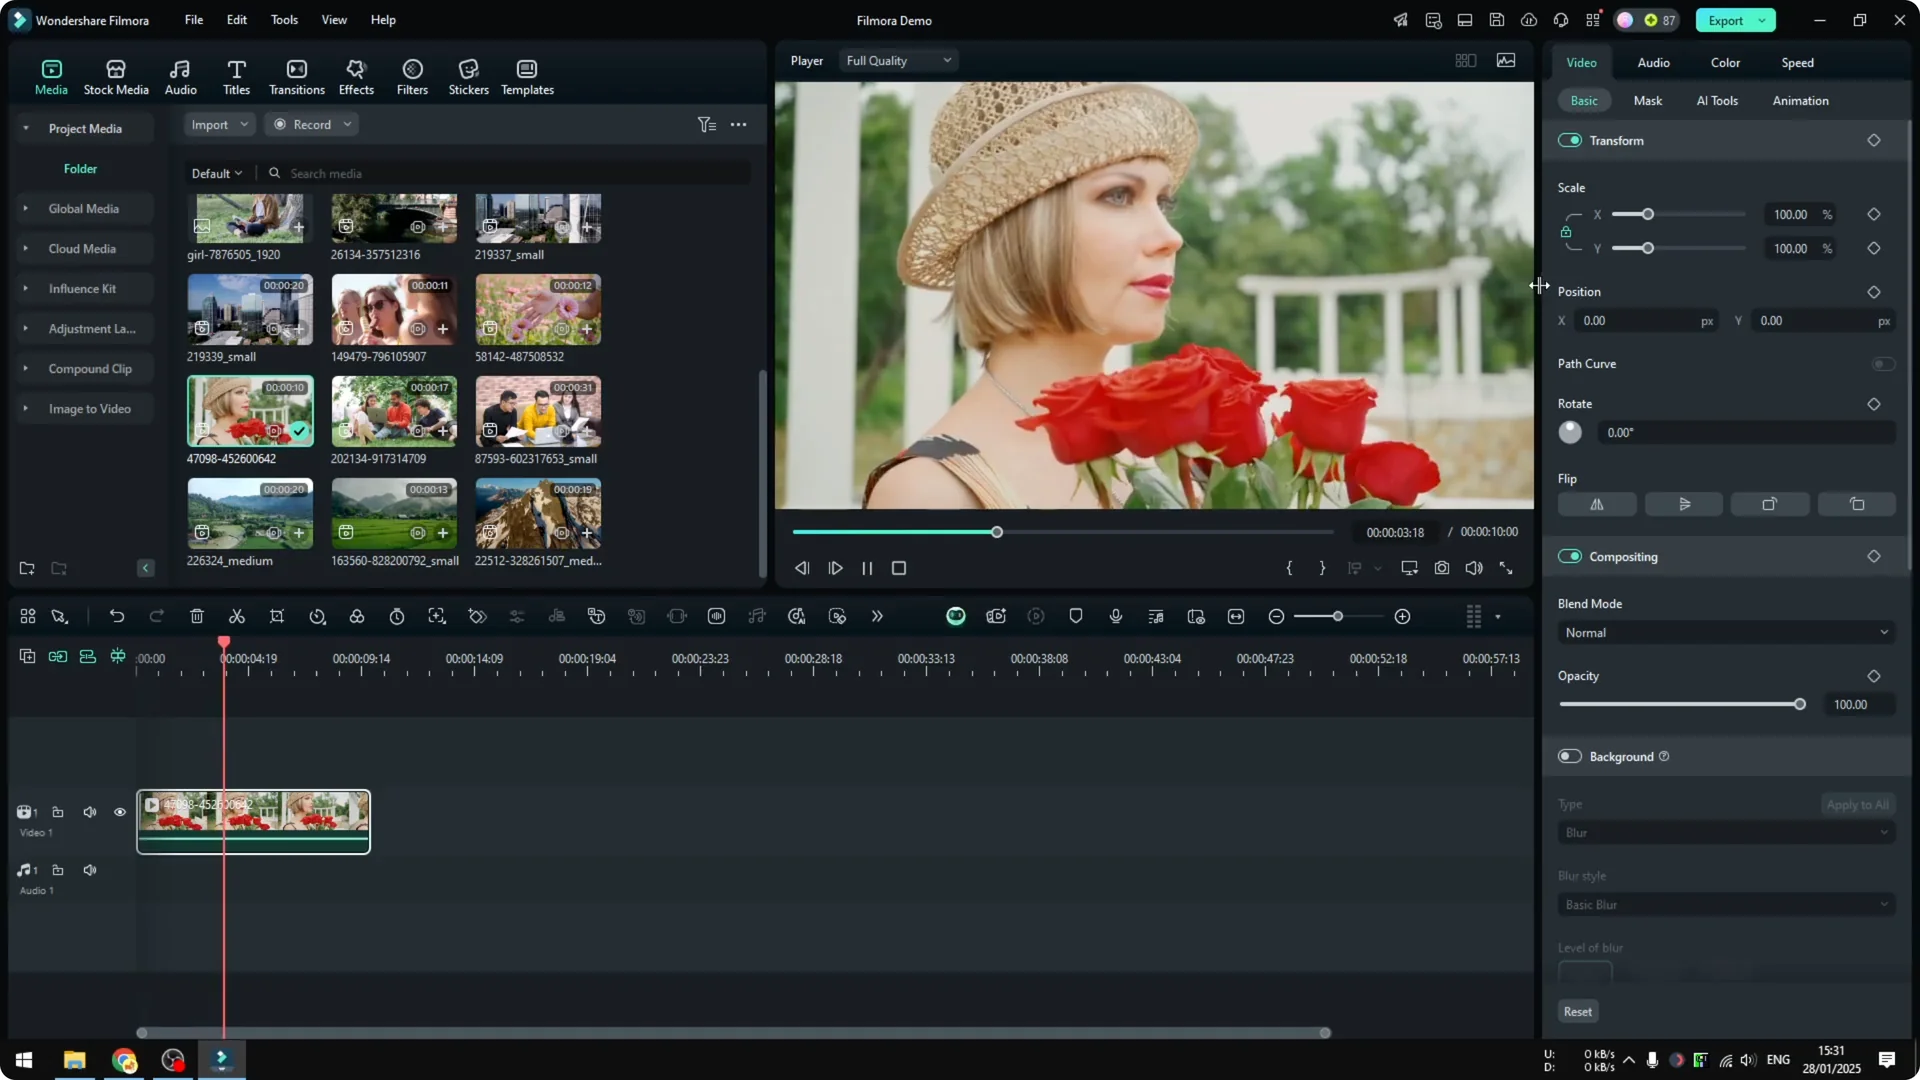Open the Stickers panel
The image size is (1920, 1080).
coord(467,75)
